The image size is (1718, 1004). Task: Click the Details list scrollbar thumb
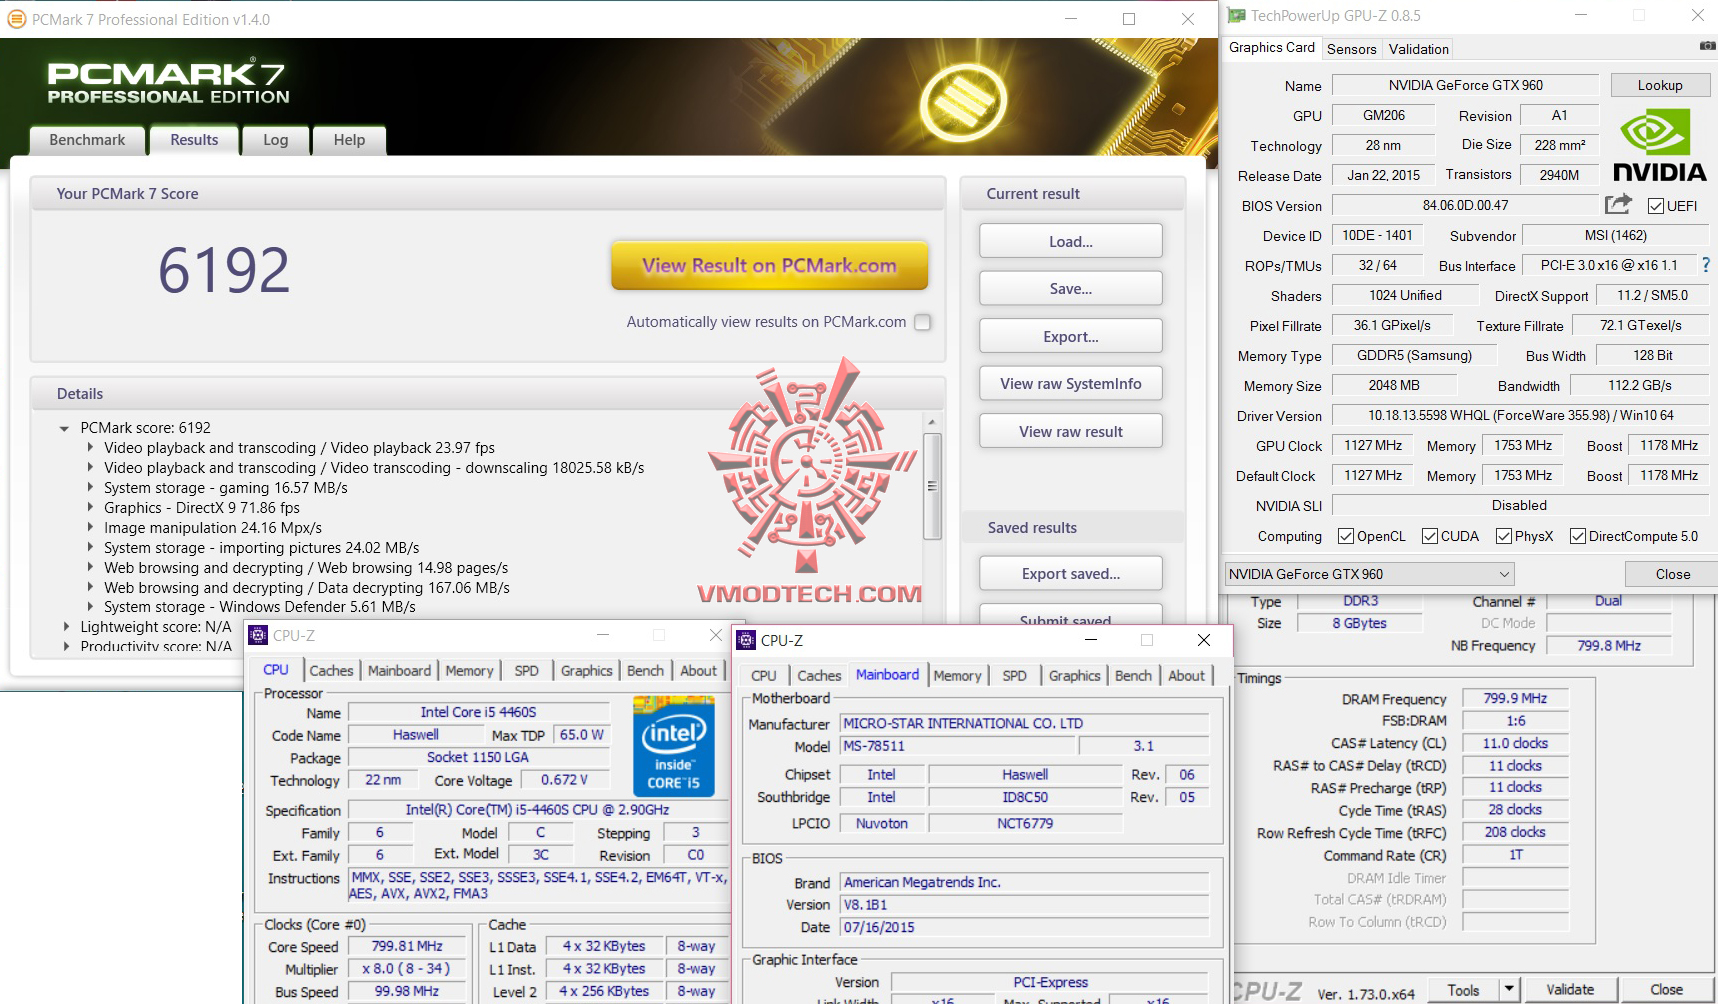pyautogui.click(x=932, y=486)
